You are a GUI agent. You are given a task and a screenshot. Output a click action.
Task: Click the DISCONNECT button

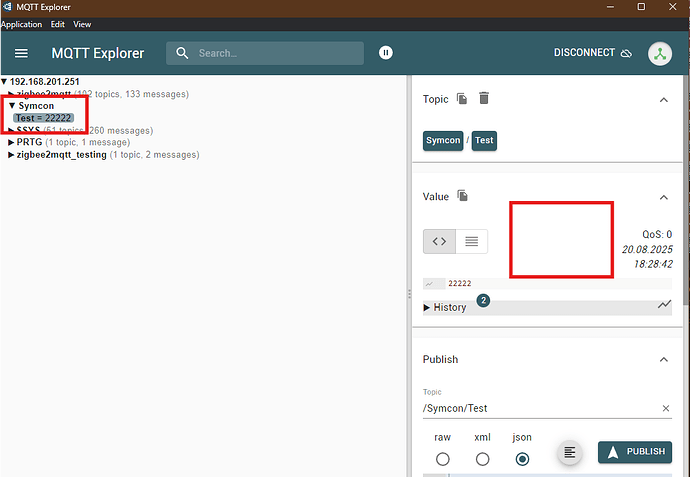pos(592,53)
